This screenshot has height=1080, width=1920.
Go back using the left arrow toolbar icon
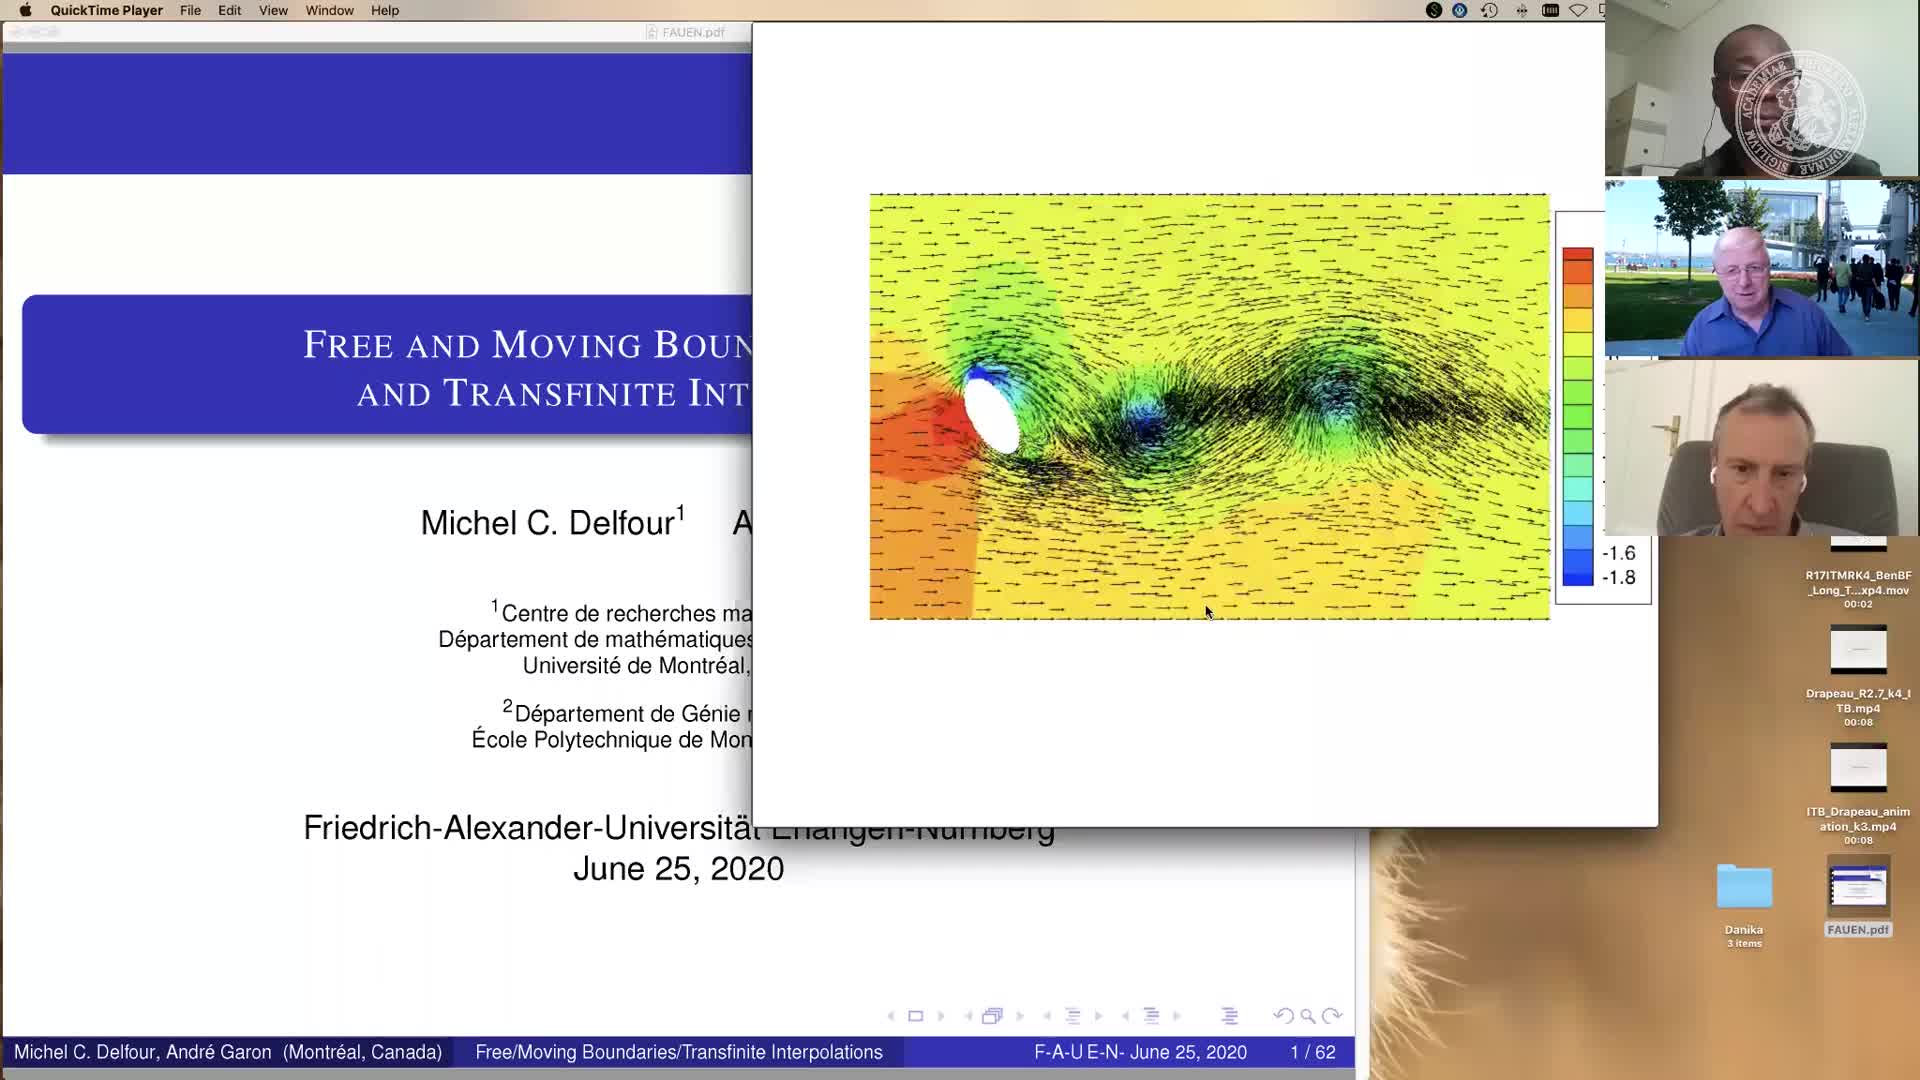pos(891,1015)
